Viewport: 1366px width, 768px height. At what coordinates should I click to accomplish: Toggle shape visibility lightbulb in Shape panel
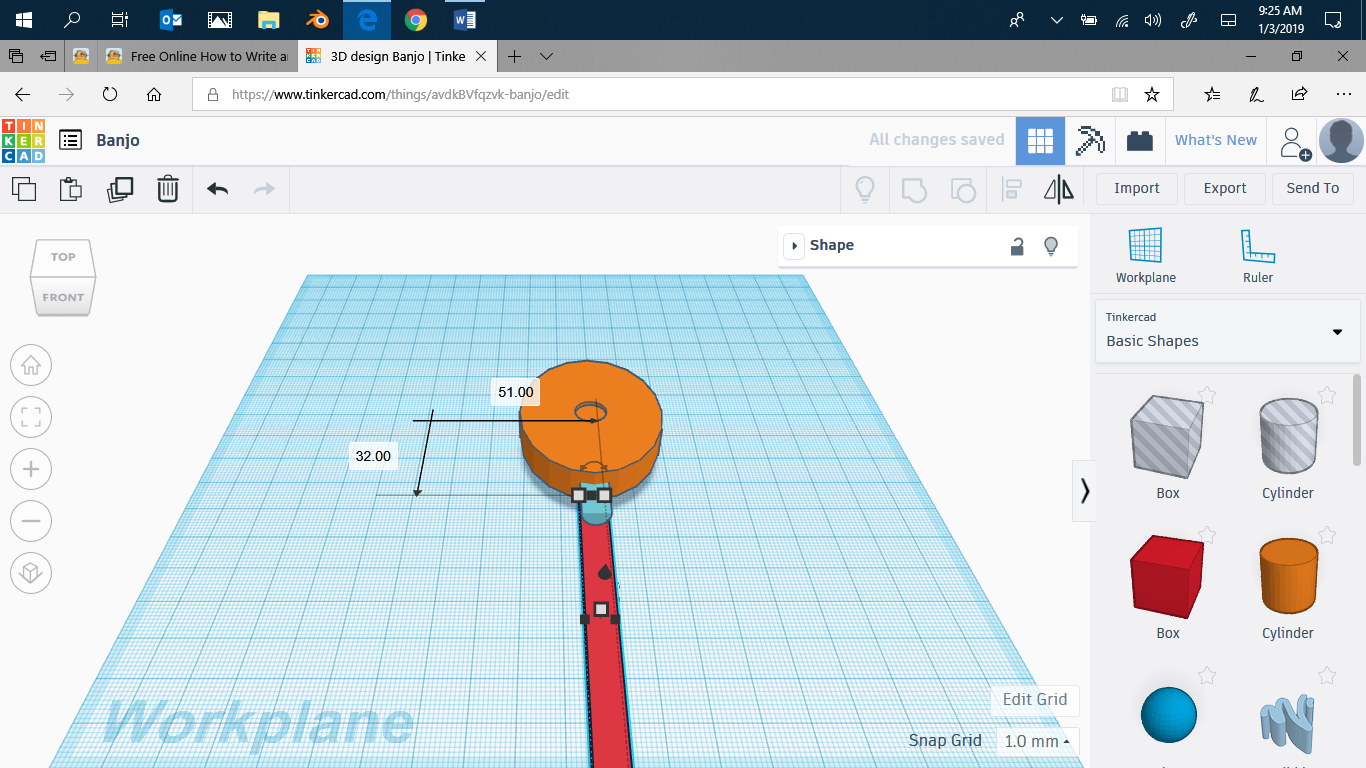tap(1051, 246)
